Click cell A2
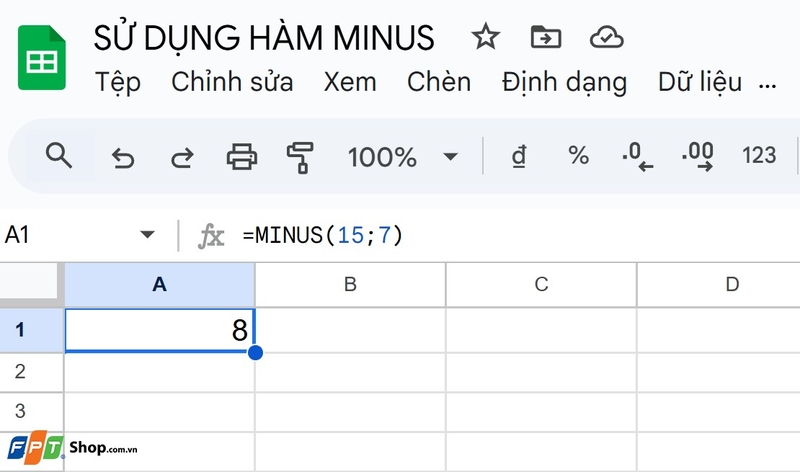 159,372
